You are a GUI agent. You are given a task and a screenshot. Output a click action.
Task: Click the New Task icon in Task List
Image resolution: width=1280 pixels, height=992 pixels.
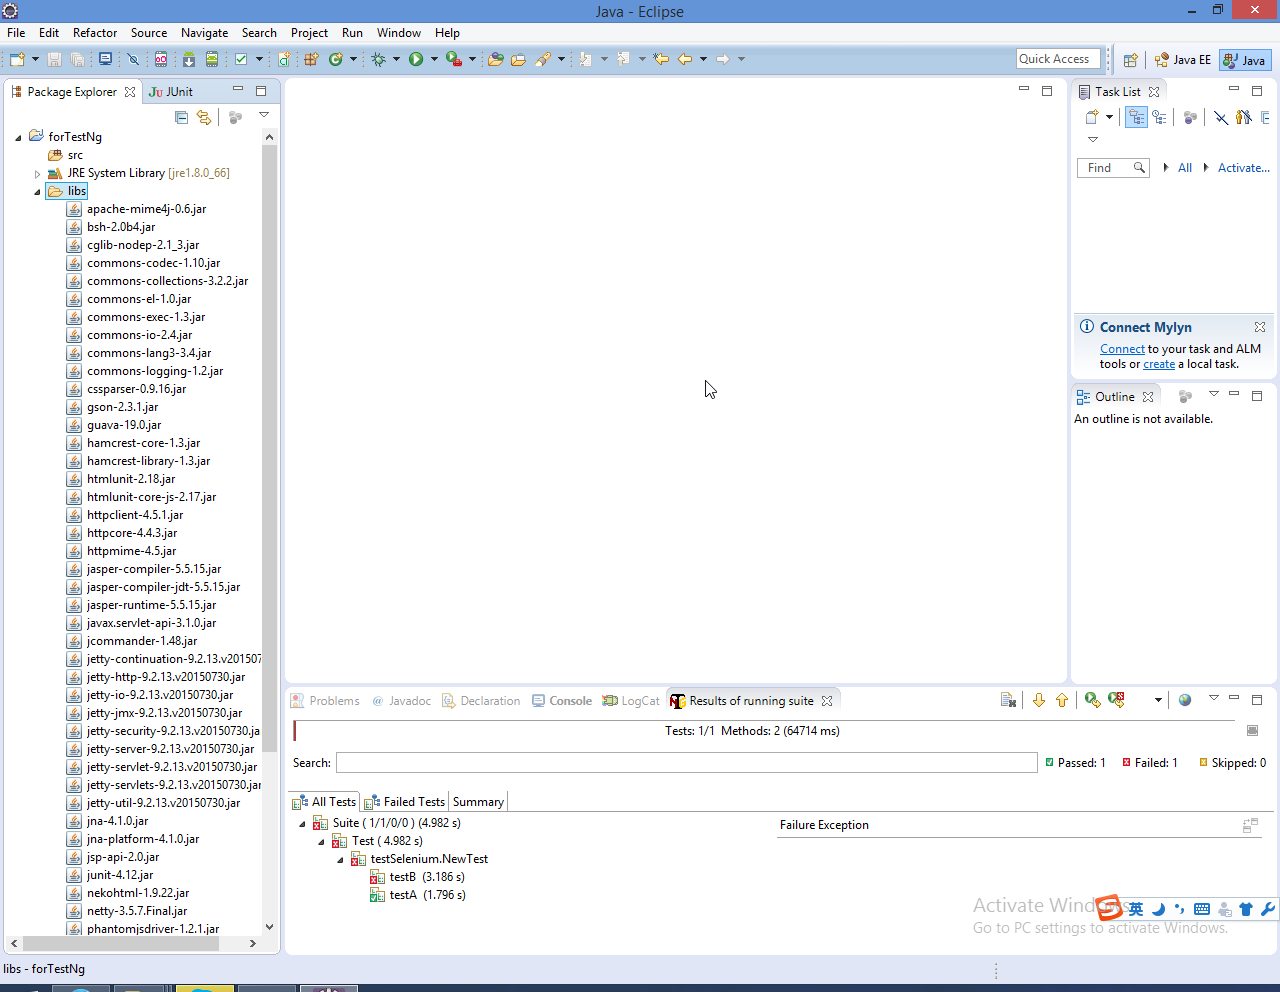click(x=1092, y=117)
